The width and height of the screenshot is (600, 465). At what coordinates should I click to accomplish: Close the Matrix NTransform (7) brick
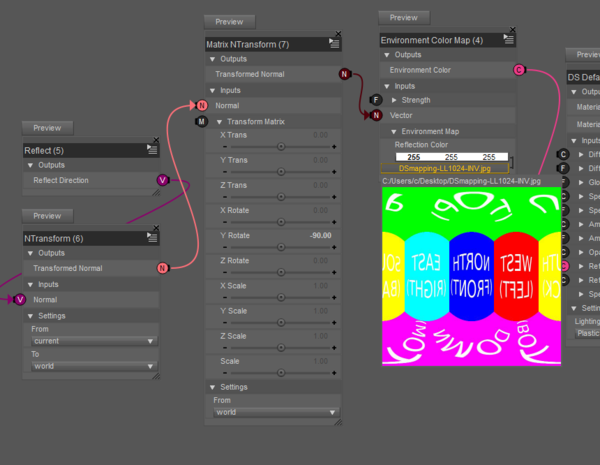(338, 34)
